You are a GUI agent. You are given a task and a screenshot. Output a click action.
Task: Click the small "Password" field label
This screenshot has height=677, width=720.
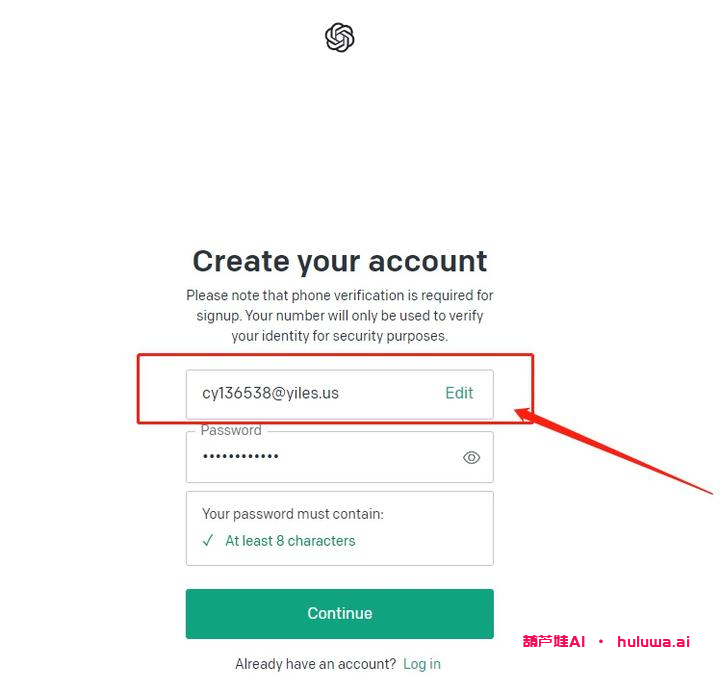pyautogui.click(x=231, y=431)
